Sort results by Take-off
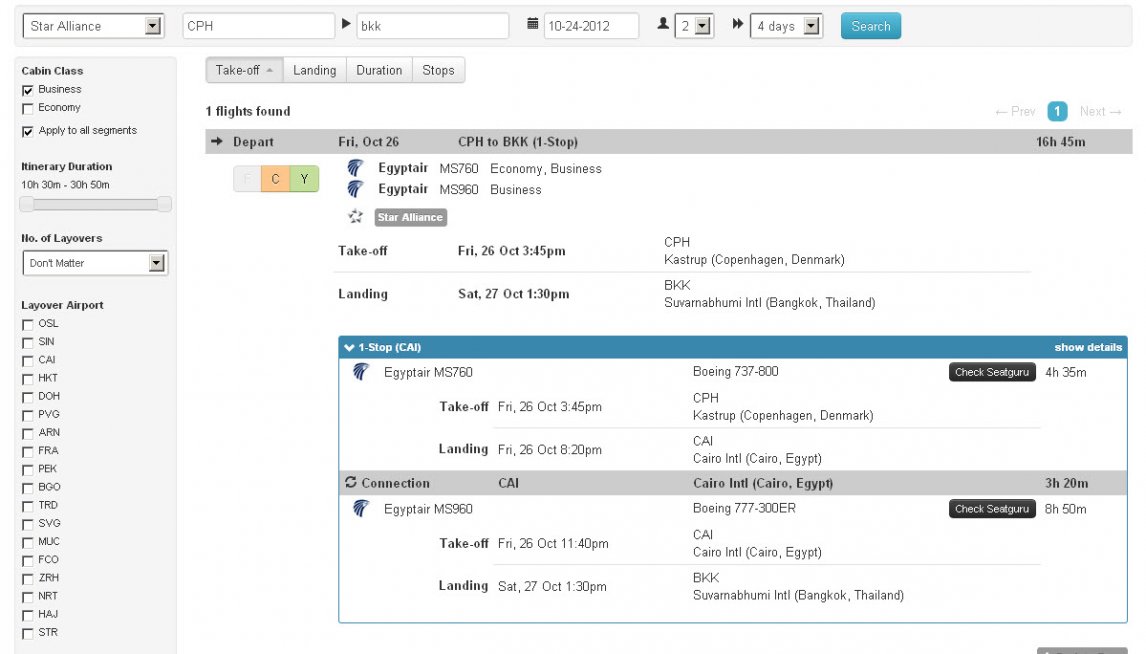The height and width of the screenshot is (654, 1146). 244,70
